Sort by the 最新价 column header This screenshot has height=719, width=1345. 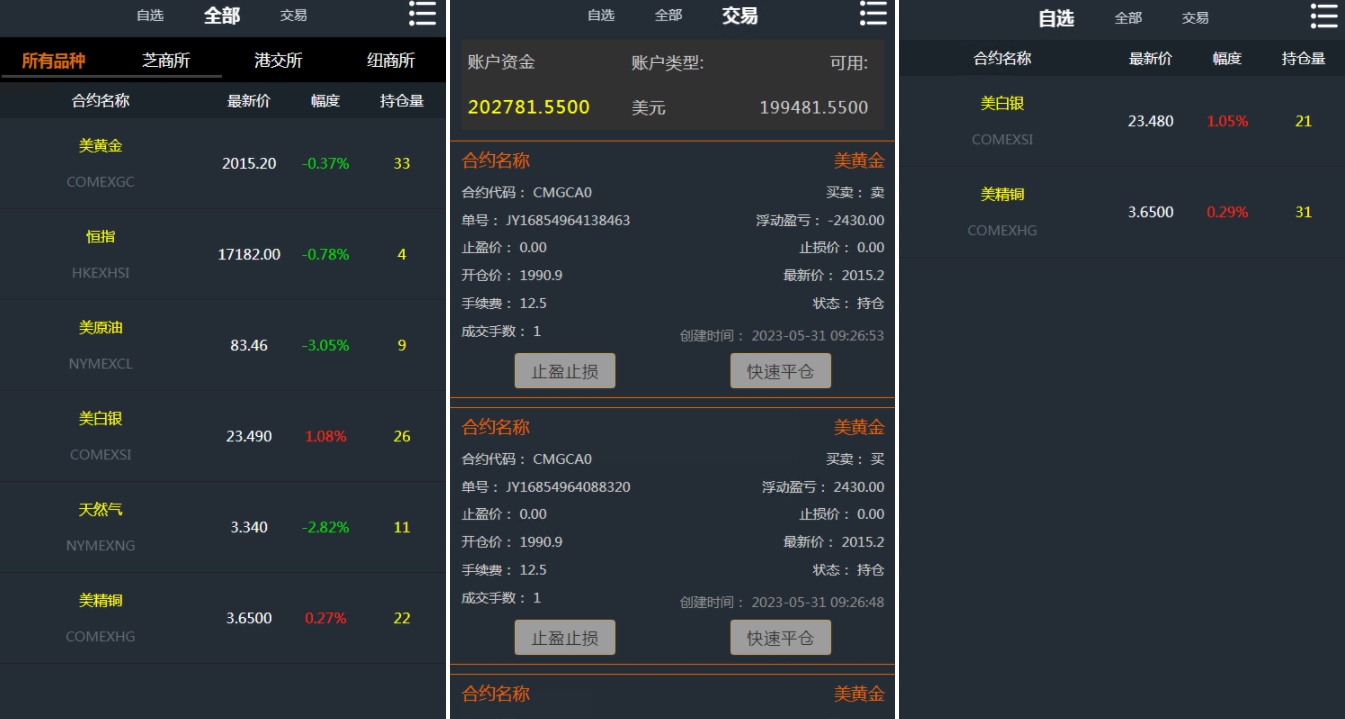(250, 100)
